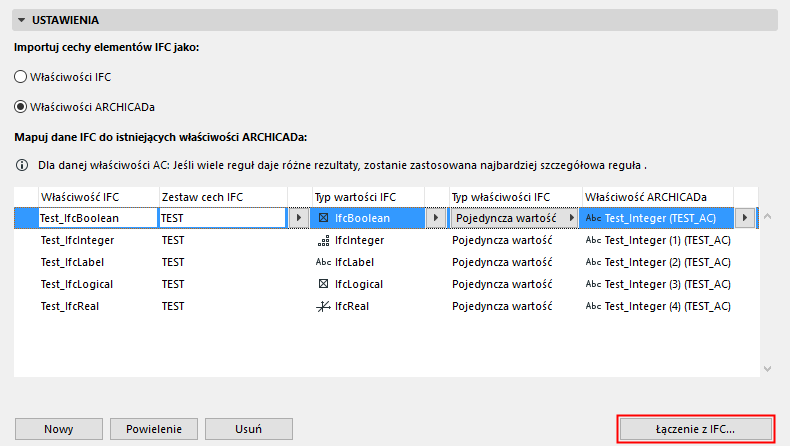Viewport: 790px width, 446px height.
Task: Select the Test_IfcReal row
Action: (386, 306)
